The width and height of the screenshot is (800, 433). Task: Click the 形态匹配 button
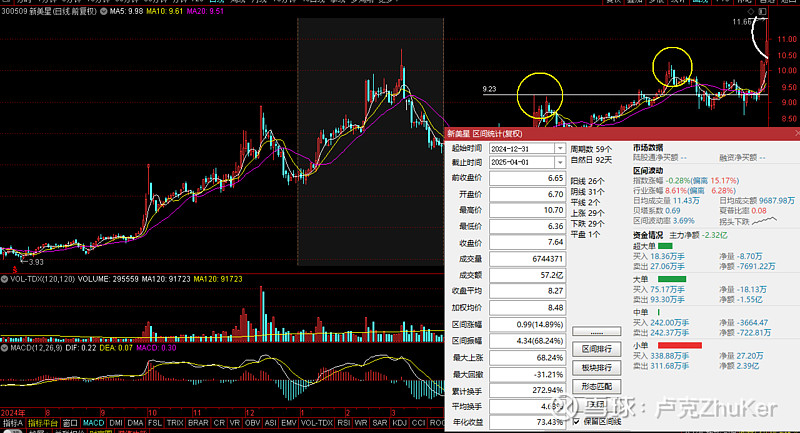(x=596, y=387)
